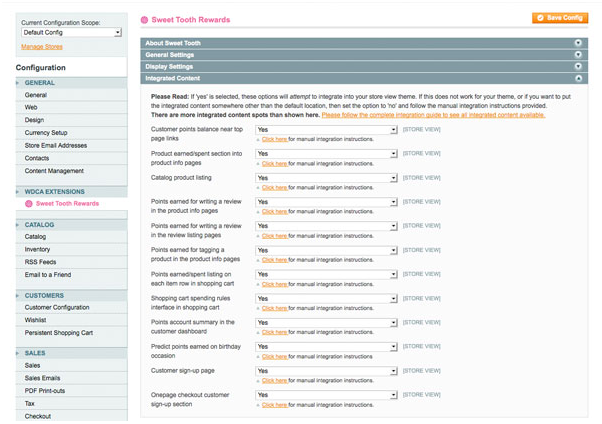Open dropdown for points earned for tagging a product
Screen dimensions: 602x424
coord(326,250)
